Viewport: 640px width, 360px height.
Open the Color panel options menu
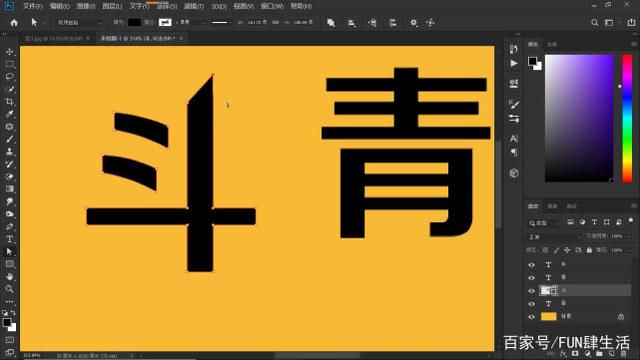[x=633, y=44]
